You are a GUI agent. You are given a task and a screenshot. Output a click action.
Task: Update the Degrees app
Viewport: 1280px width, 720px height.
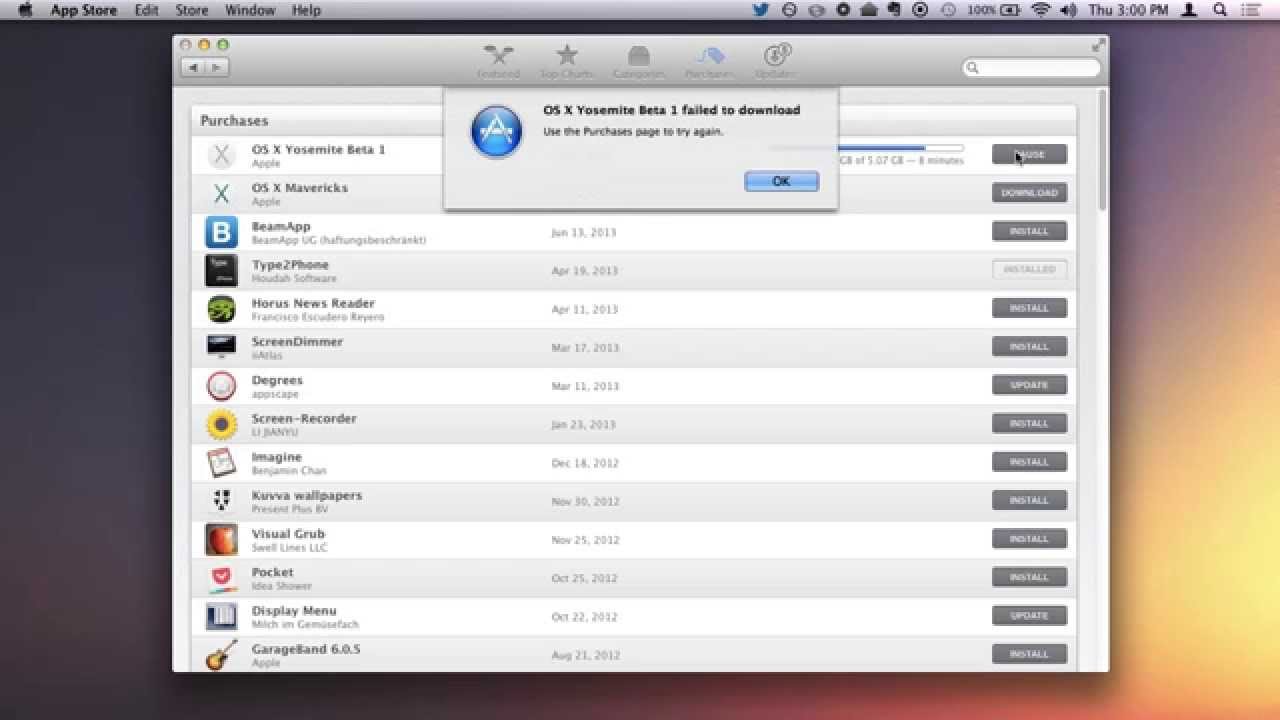[1029, 385]
